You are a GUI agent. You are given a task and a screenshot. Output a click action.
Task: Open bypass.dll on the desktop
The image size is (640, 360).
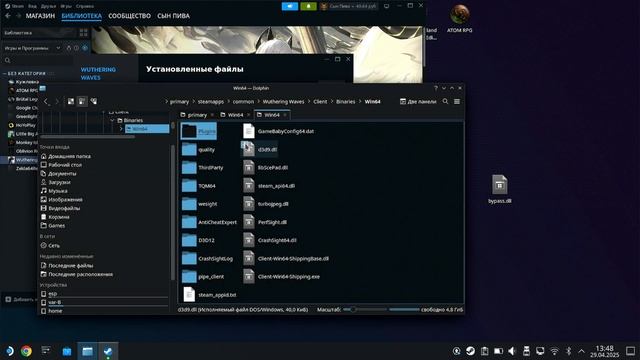[x=500, y=189]
